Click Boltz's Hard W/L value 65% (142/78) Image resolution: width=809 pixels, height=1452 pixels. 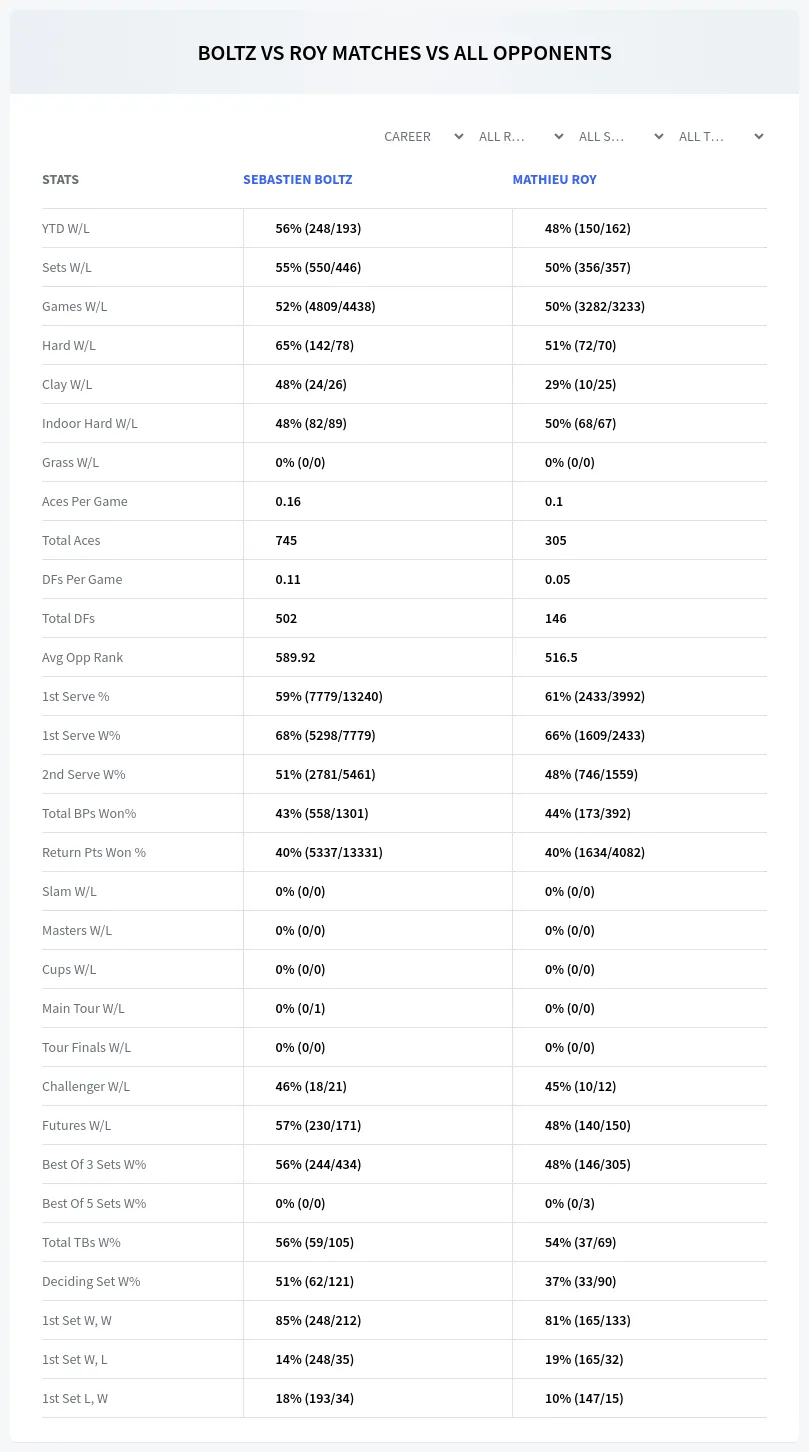tap(315, 345)
